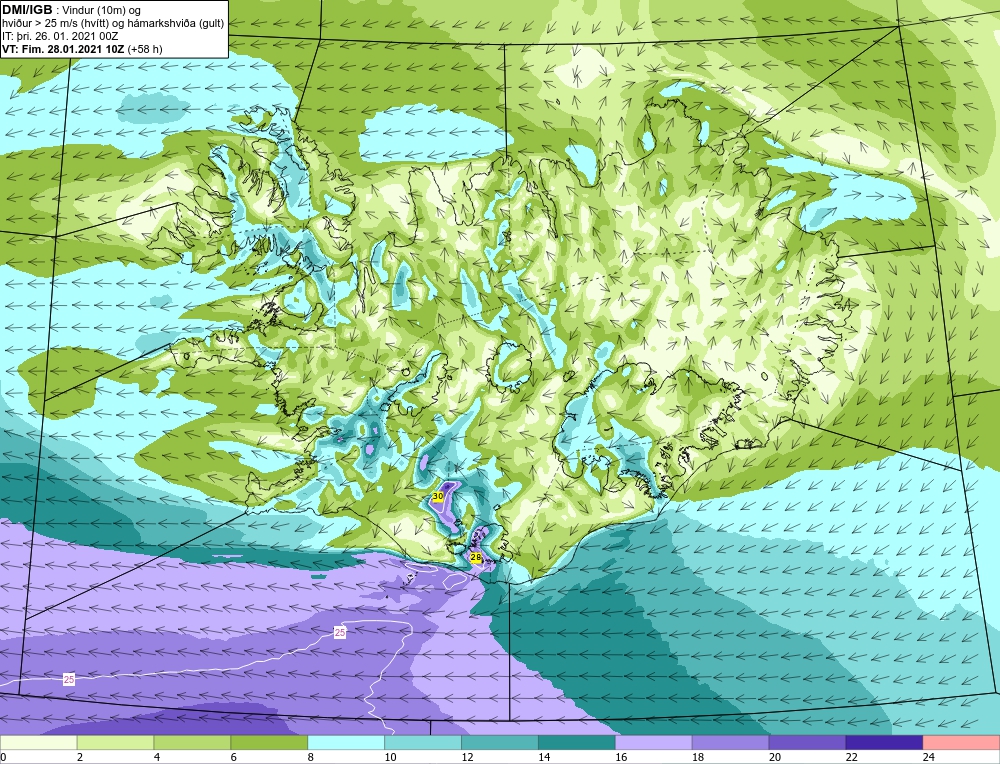The image size is (1000, 764).
Task: Select the 14–16 m/s dark teal swatch
Action: coord(577,743)
